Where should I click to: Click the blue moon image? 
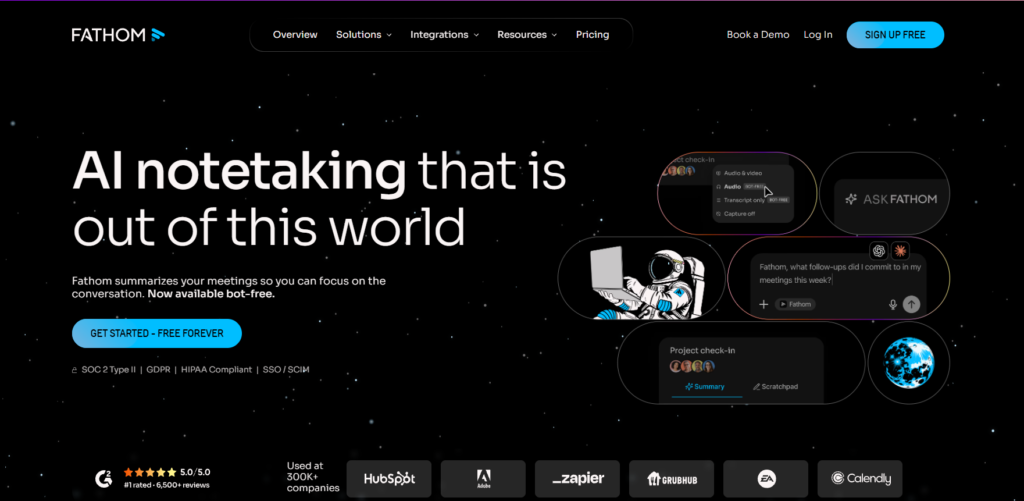[x=908, y=362]
